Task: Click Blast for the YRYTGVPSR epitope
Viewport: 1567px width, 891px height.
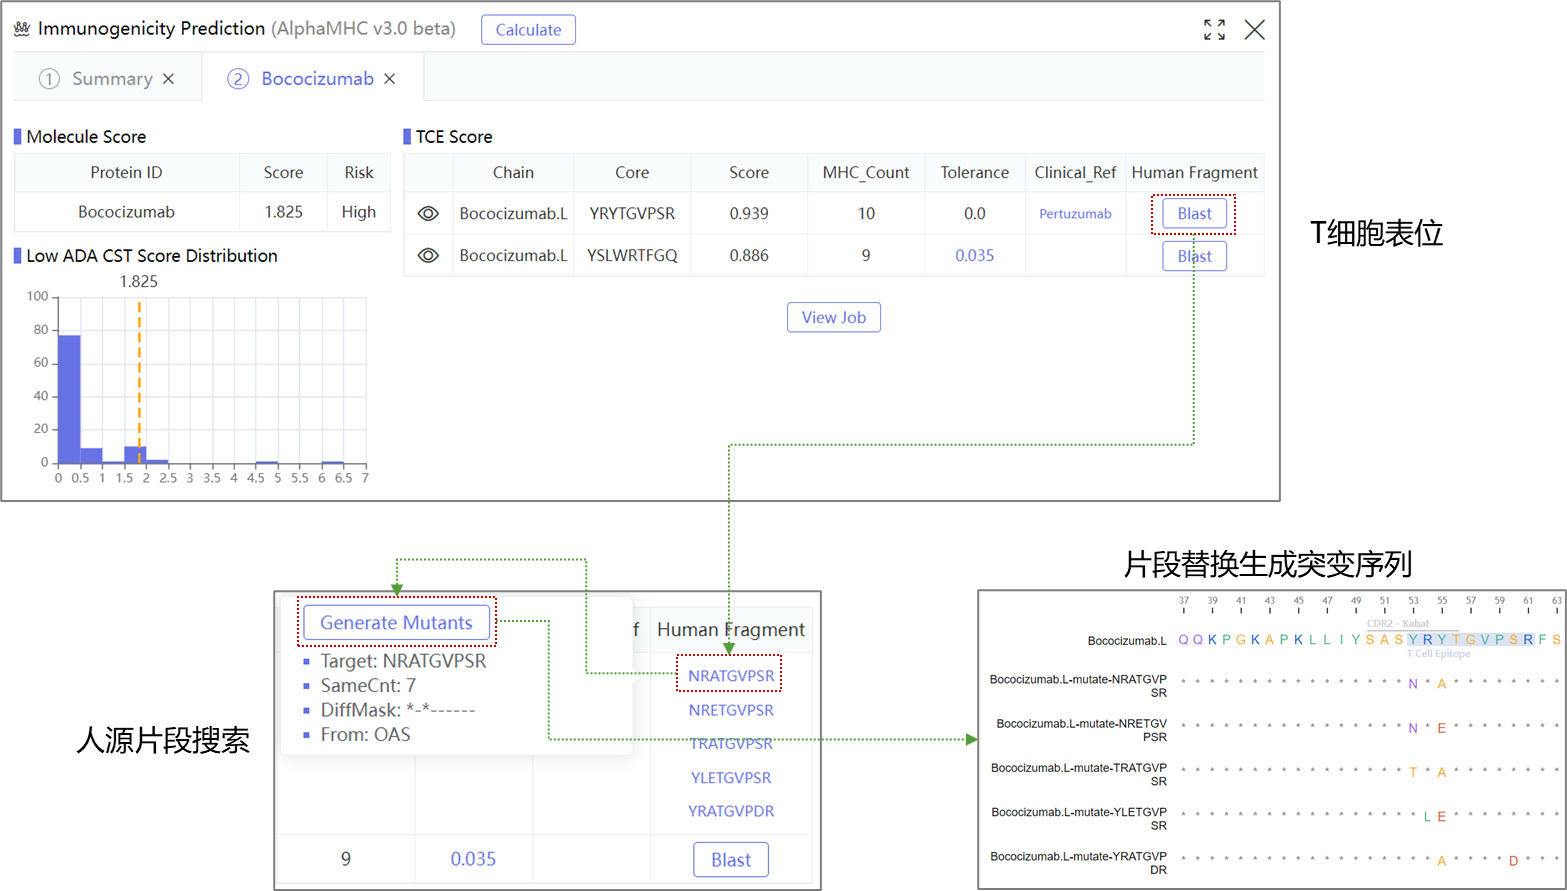Action: pos(1194,214)
